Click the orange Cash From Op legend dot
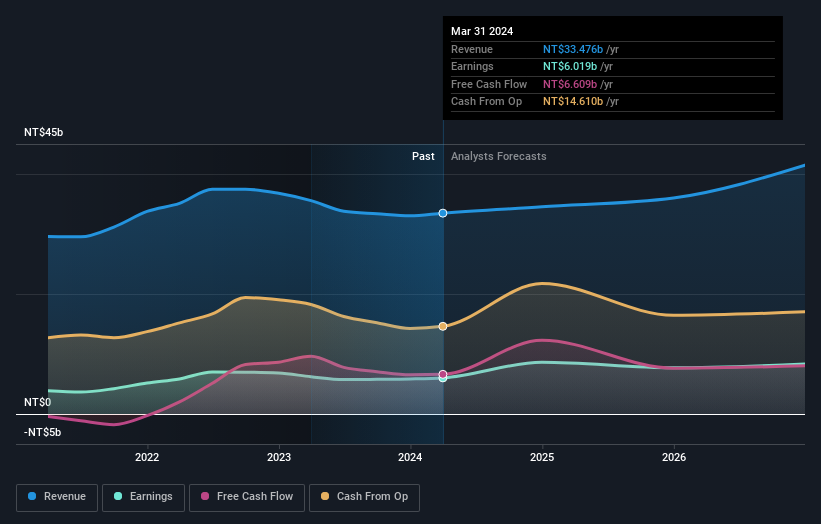The height and width of the screenshot is (524, 821). click(325, 496)
